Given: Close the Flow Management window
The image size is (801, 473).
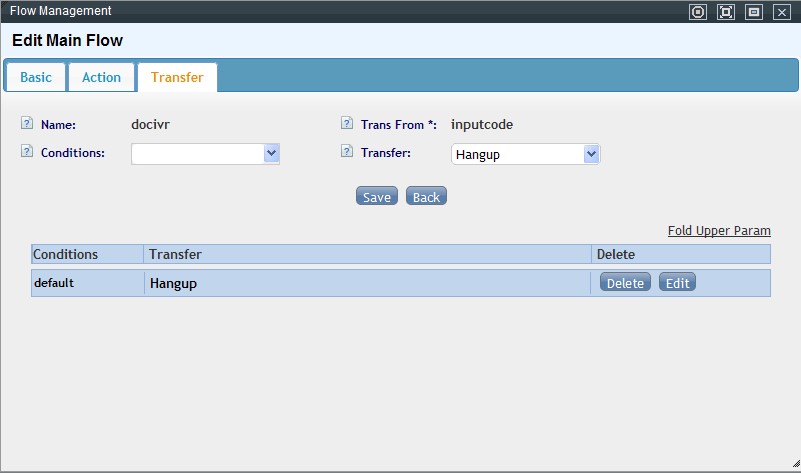Looking at the screenshot, I should click(x=782, y=12).
